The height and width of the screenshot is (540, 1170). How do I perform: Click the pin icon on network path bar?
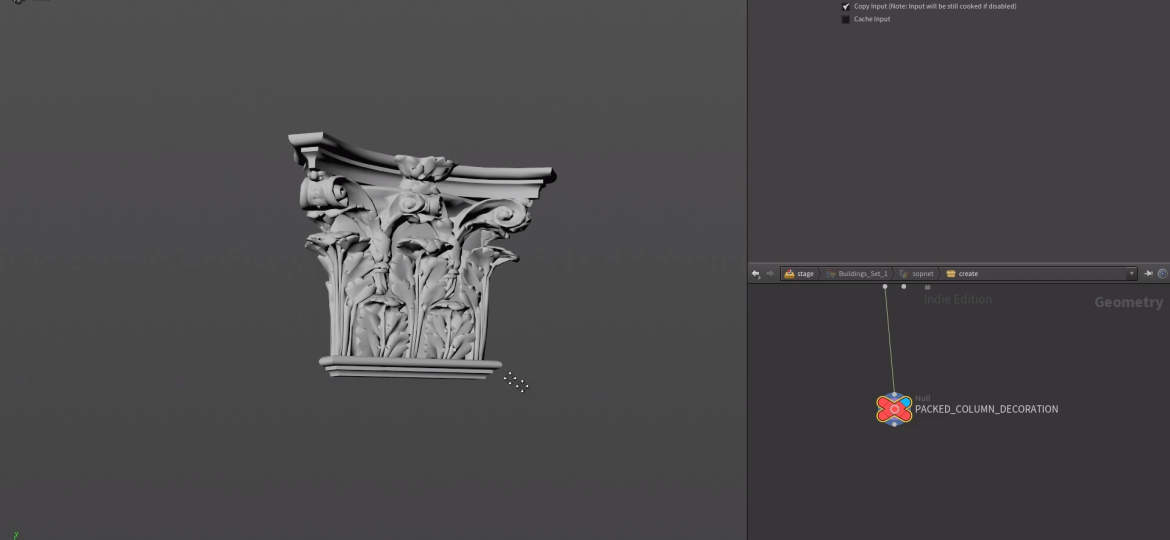pos(1148,274)
